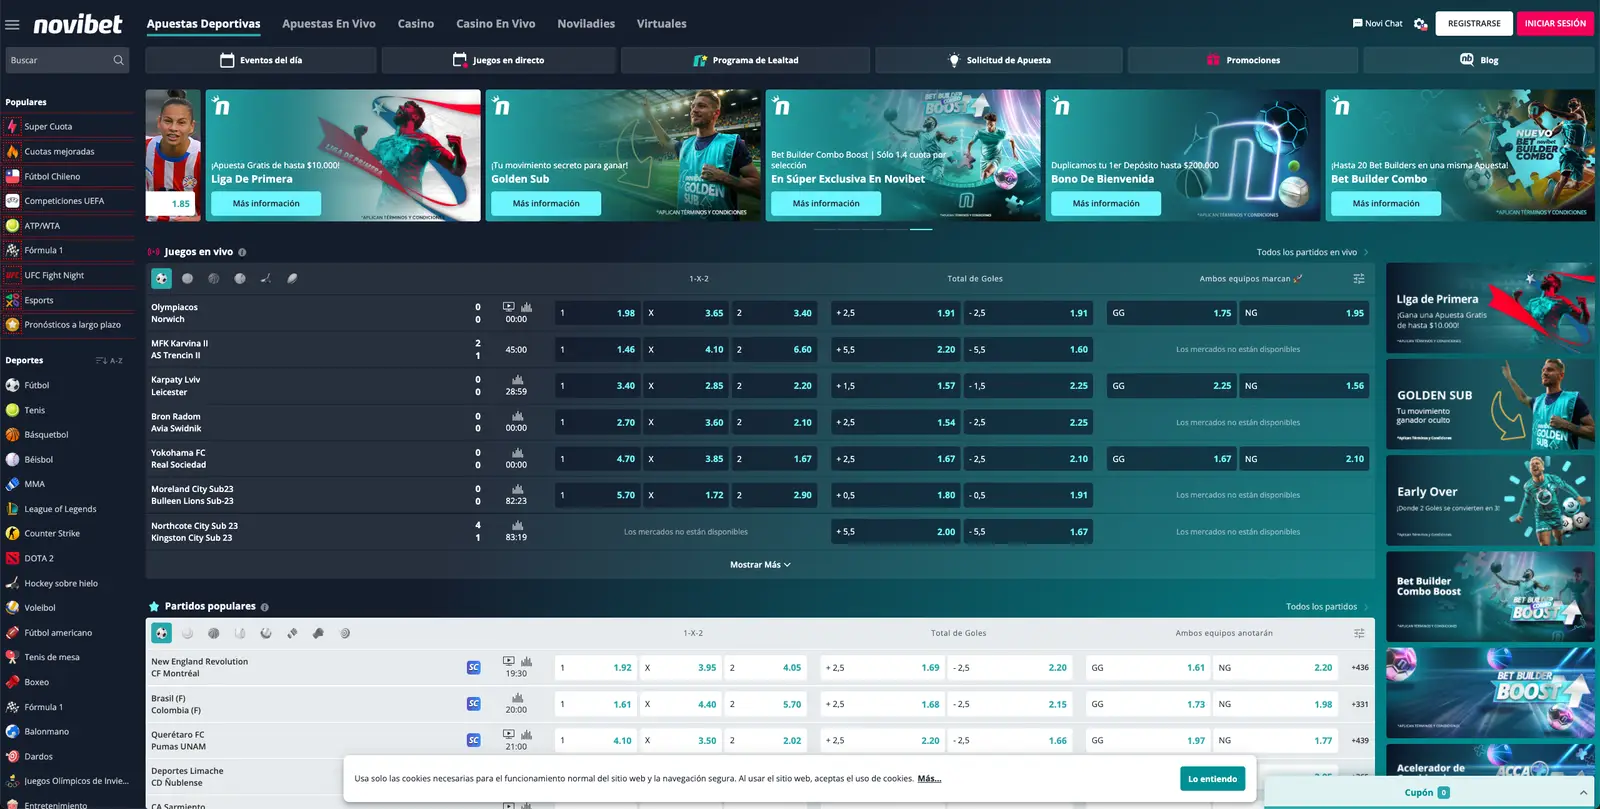The image size is (1600, 809).
Task: Show info for Partidos populares
Action: [x=265, y=607]
